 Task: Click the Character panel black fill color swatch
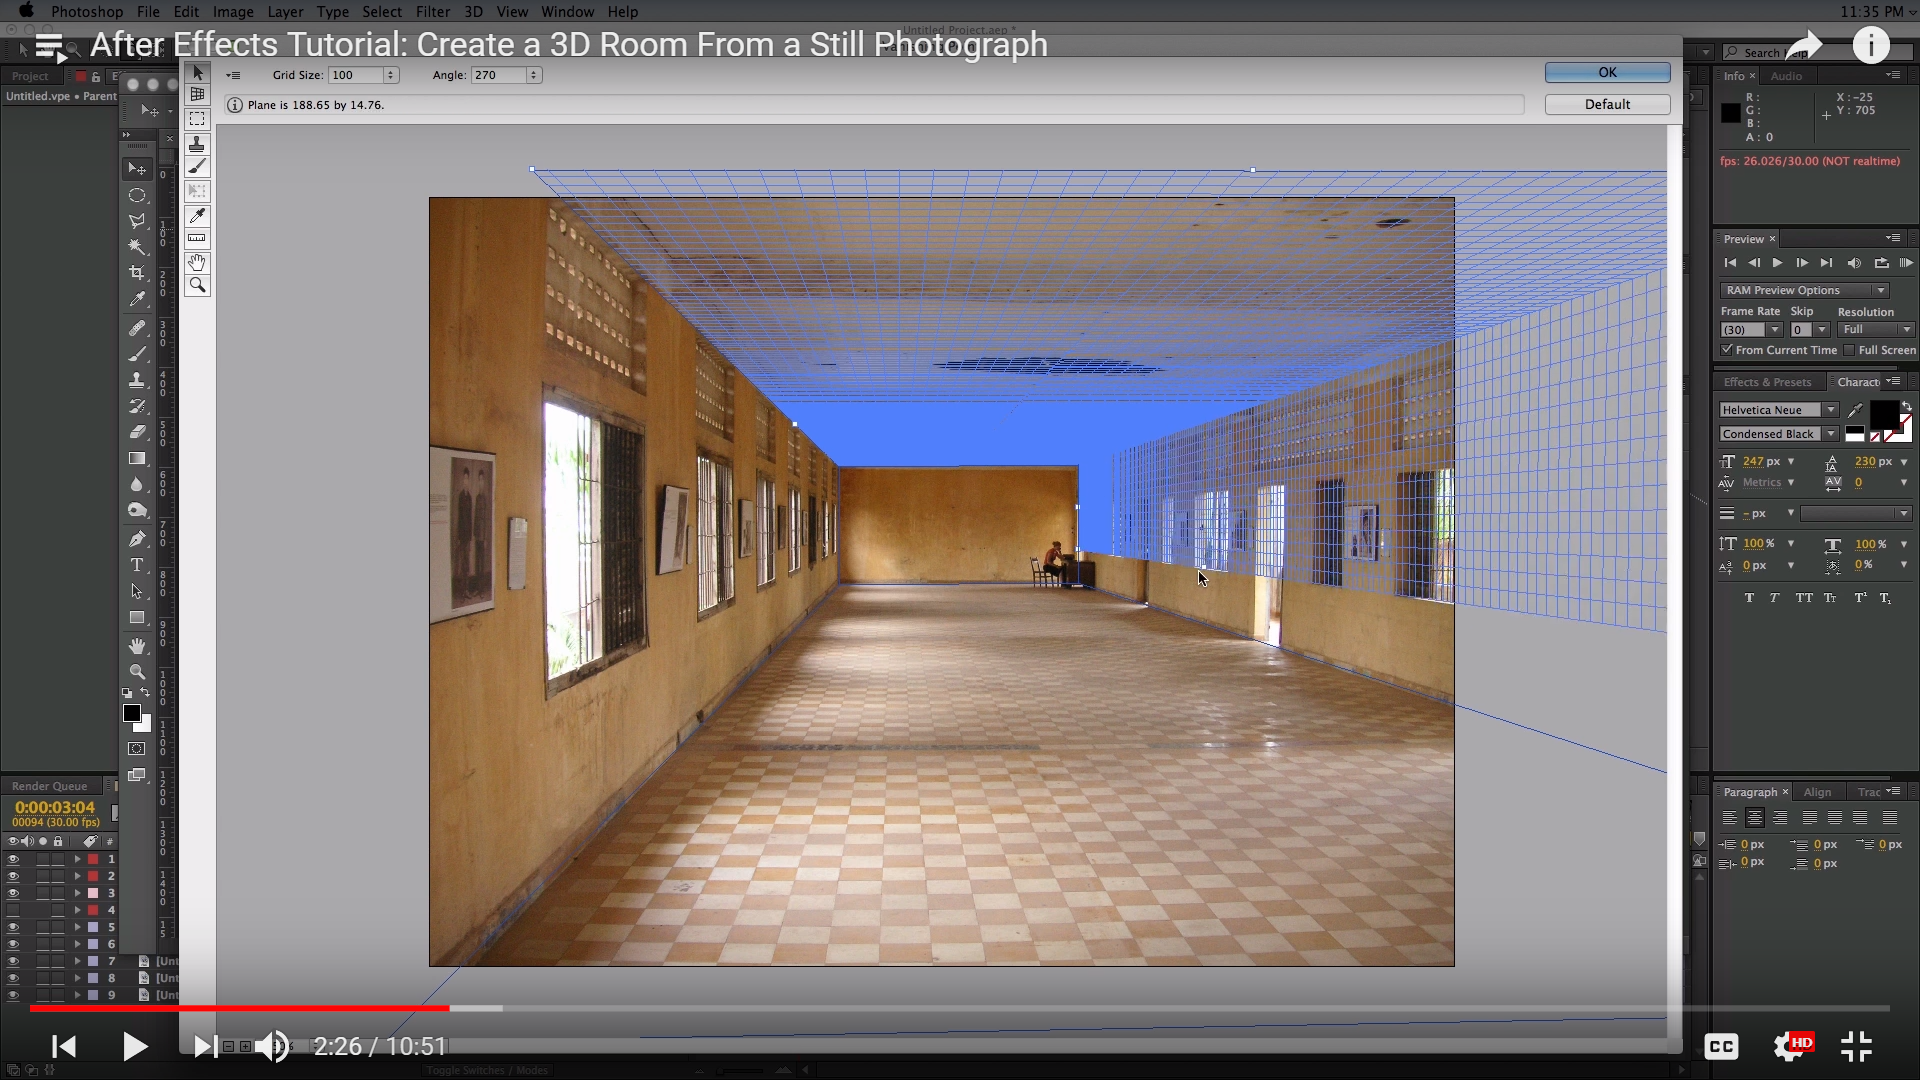(x=1884, y=414)
